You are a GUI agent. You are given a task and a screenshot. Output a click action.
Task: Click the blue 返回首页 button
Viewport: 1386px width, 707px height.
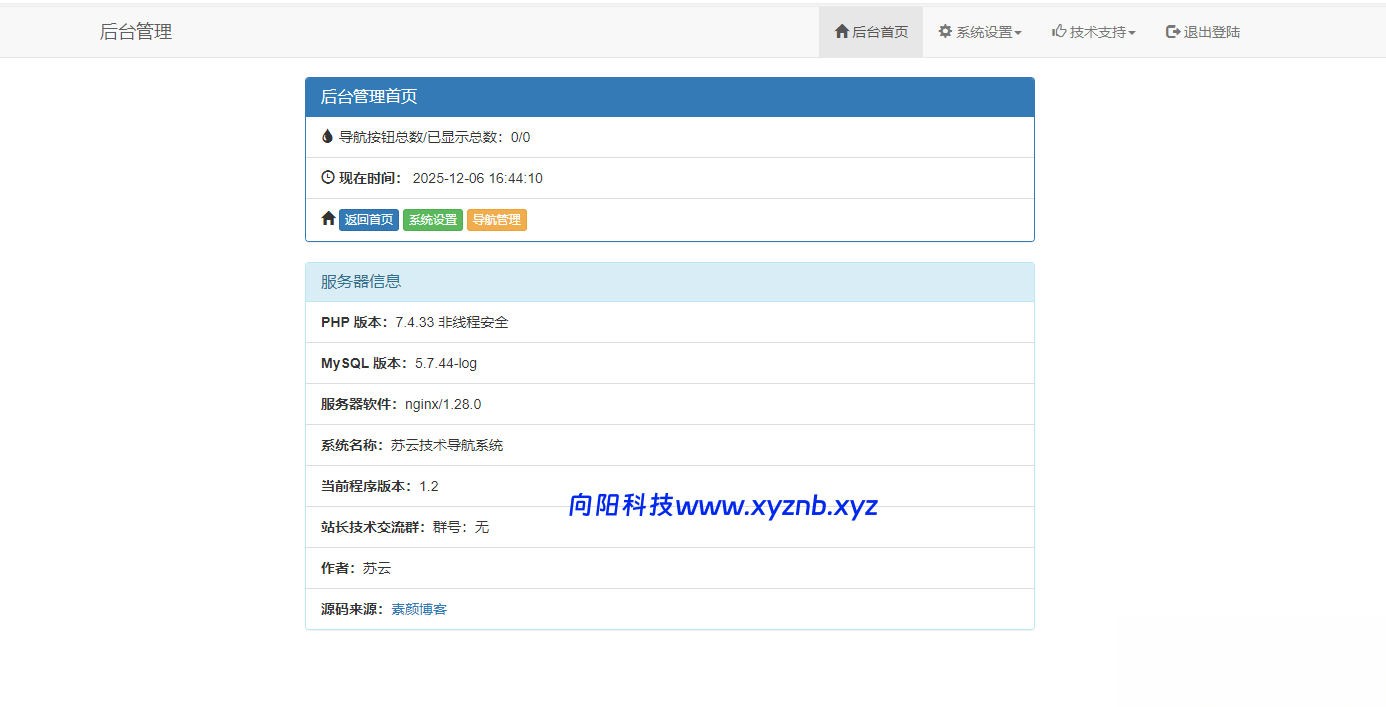[x=368, y=219]
